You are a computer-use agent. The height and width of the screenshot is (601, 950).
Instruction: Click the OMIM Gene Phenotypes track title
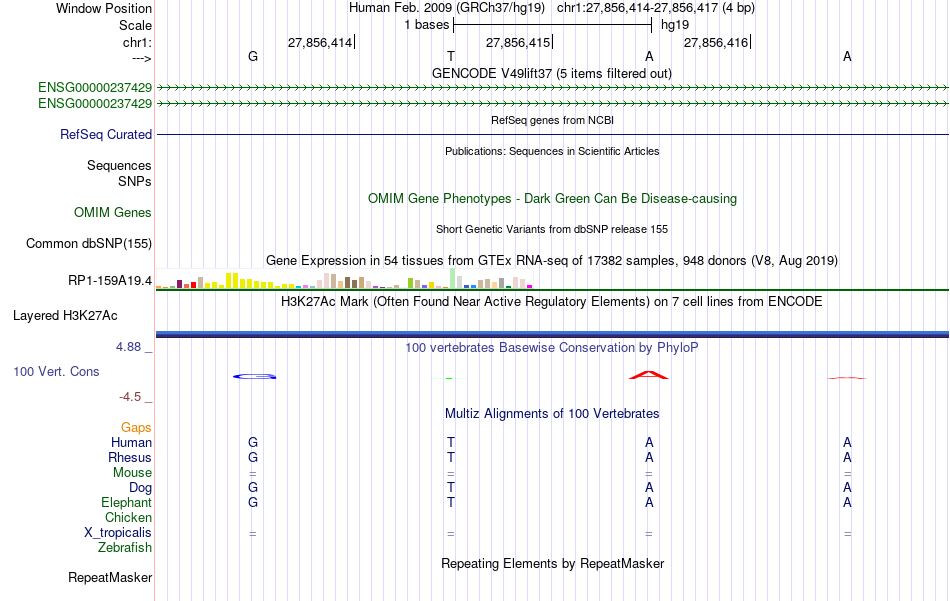coord(552,199)
